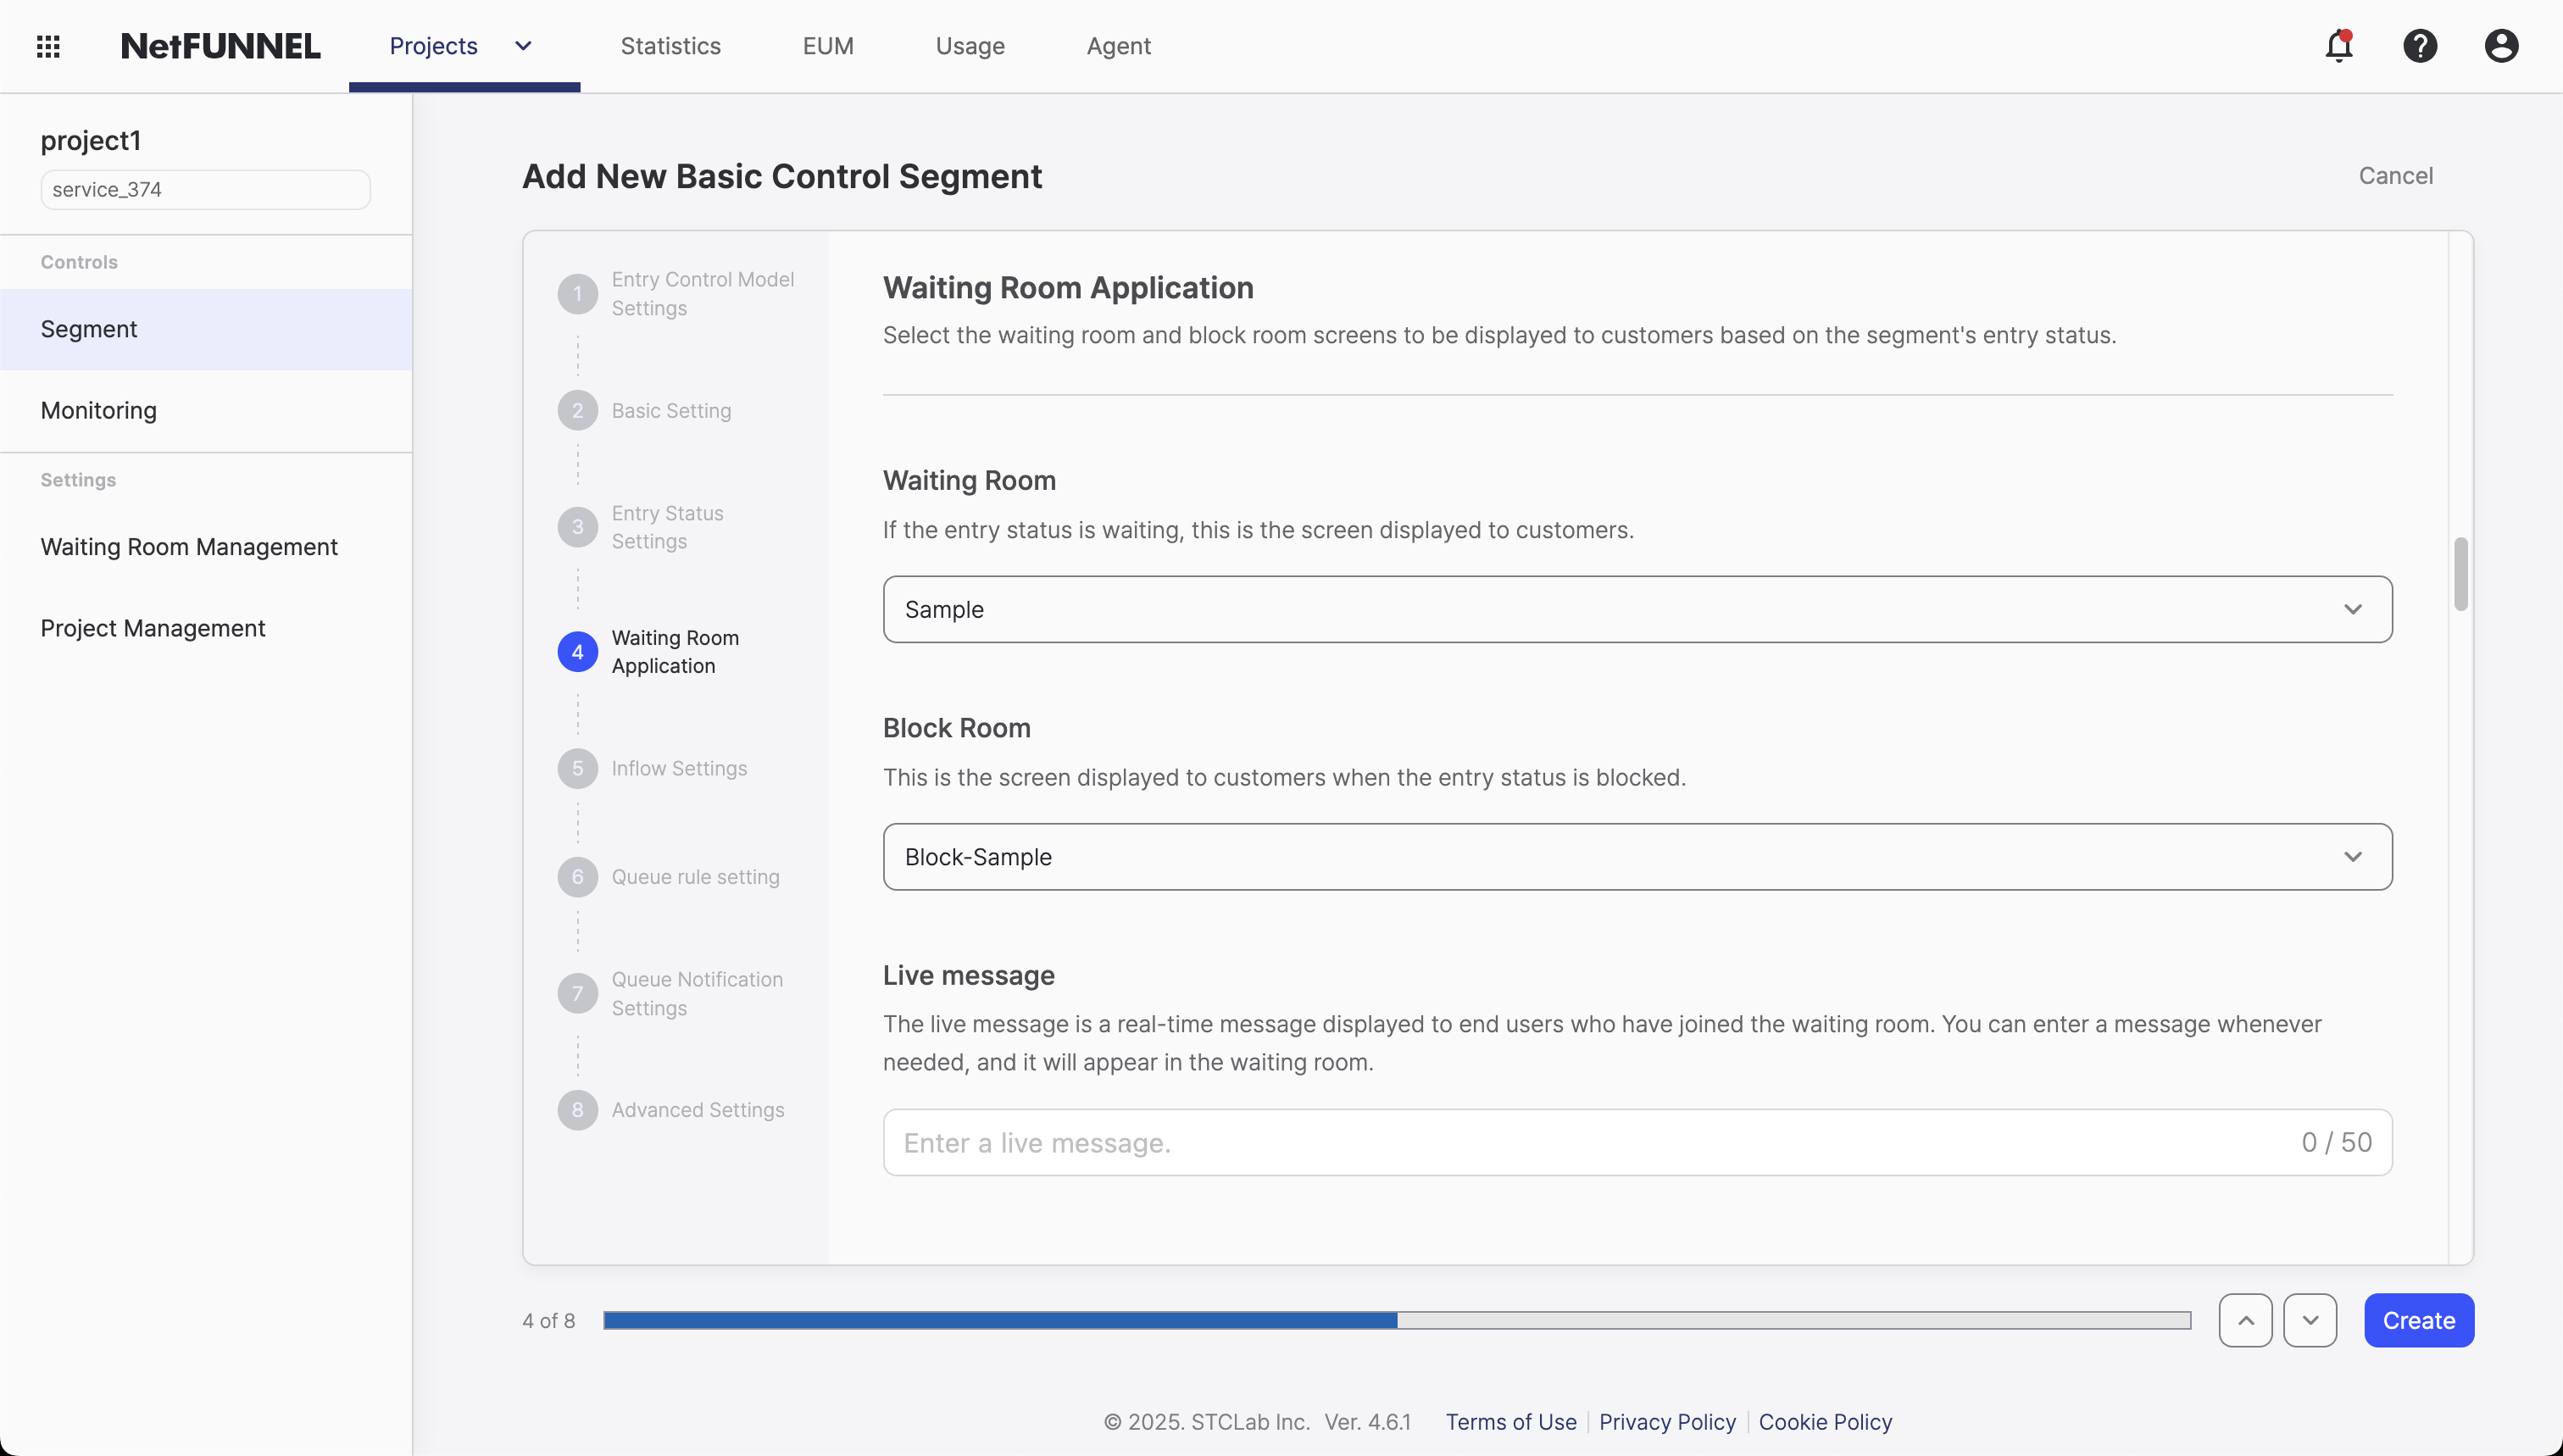Expand the Projects menu chevron

coord(522,46)
